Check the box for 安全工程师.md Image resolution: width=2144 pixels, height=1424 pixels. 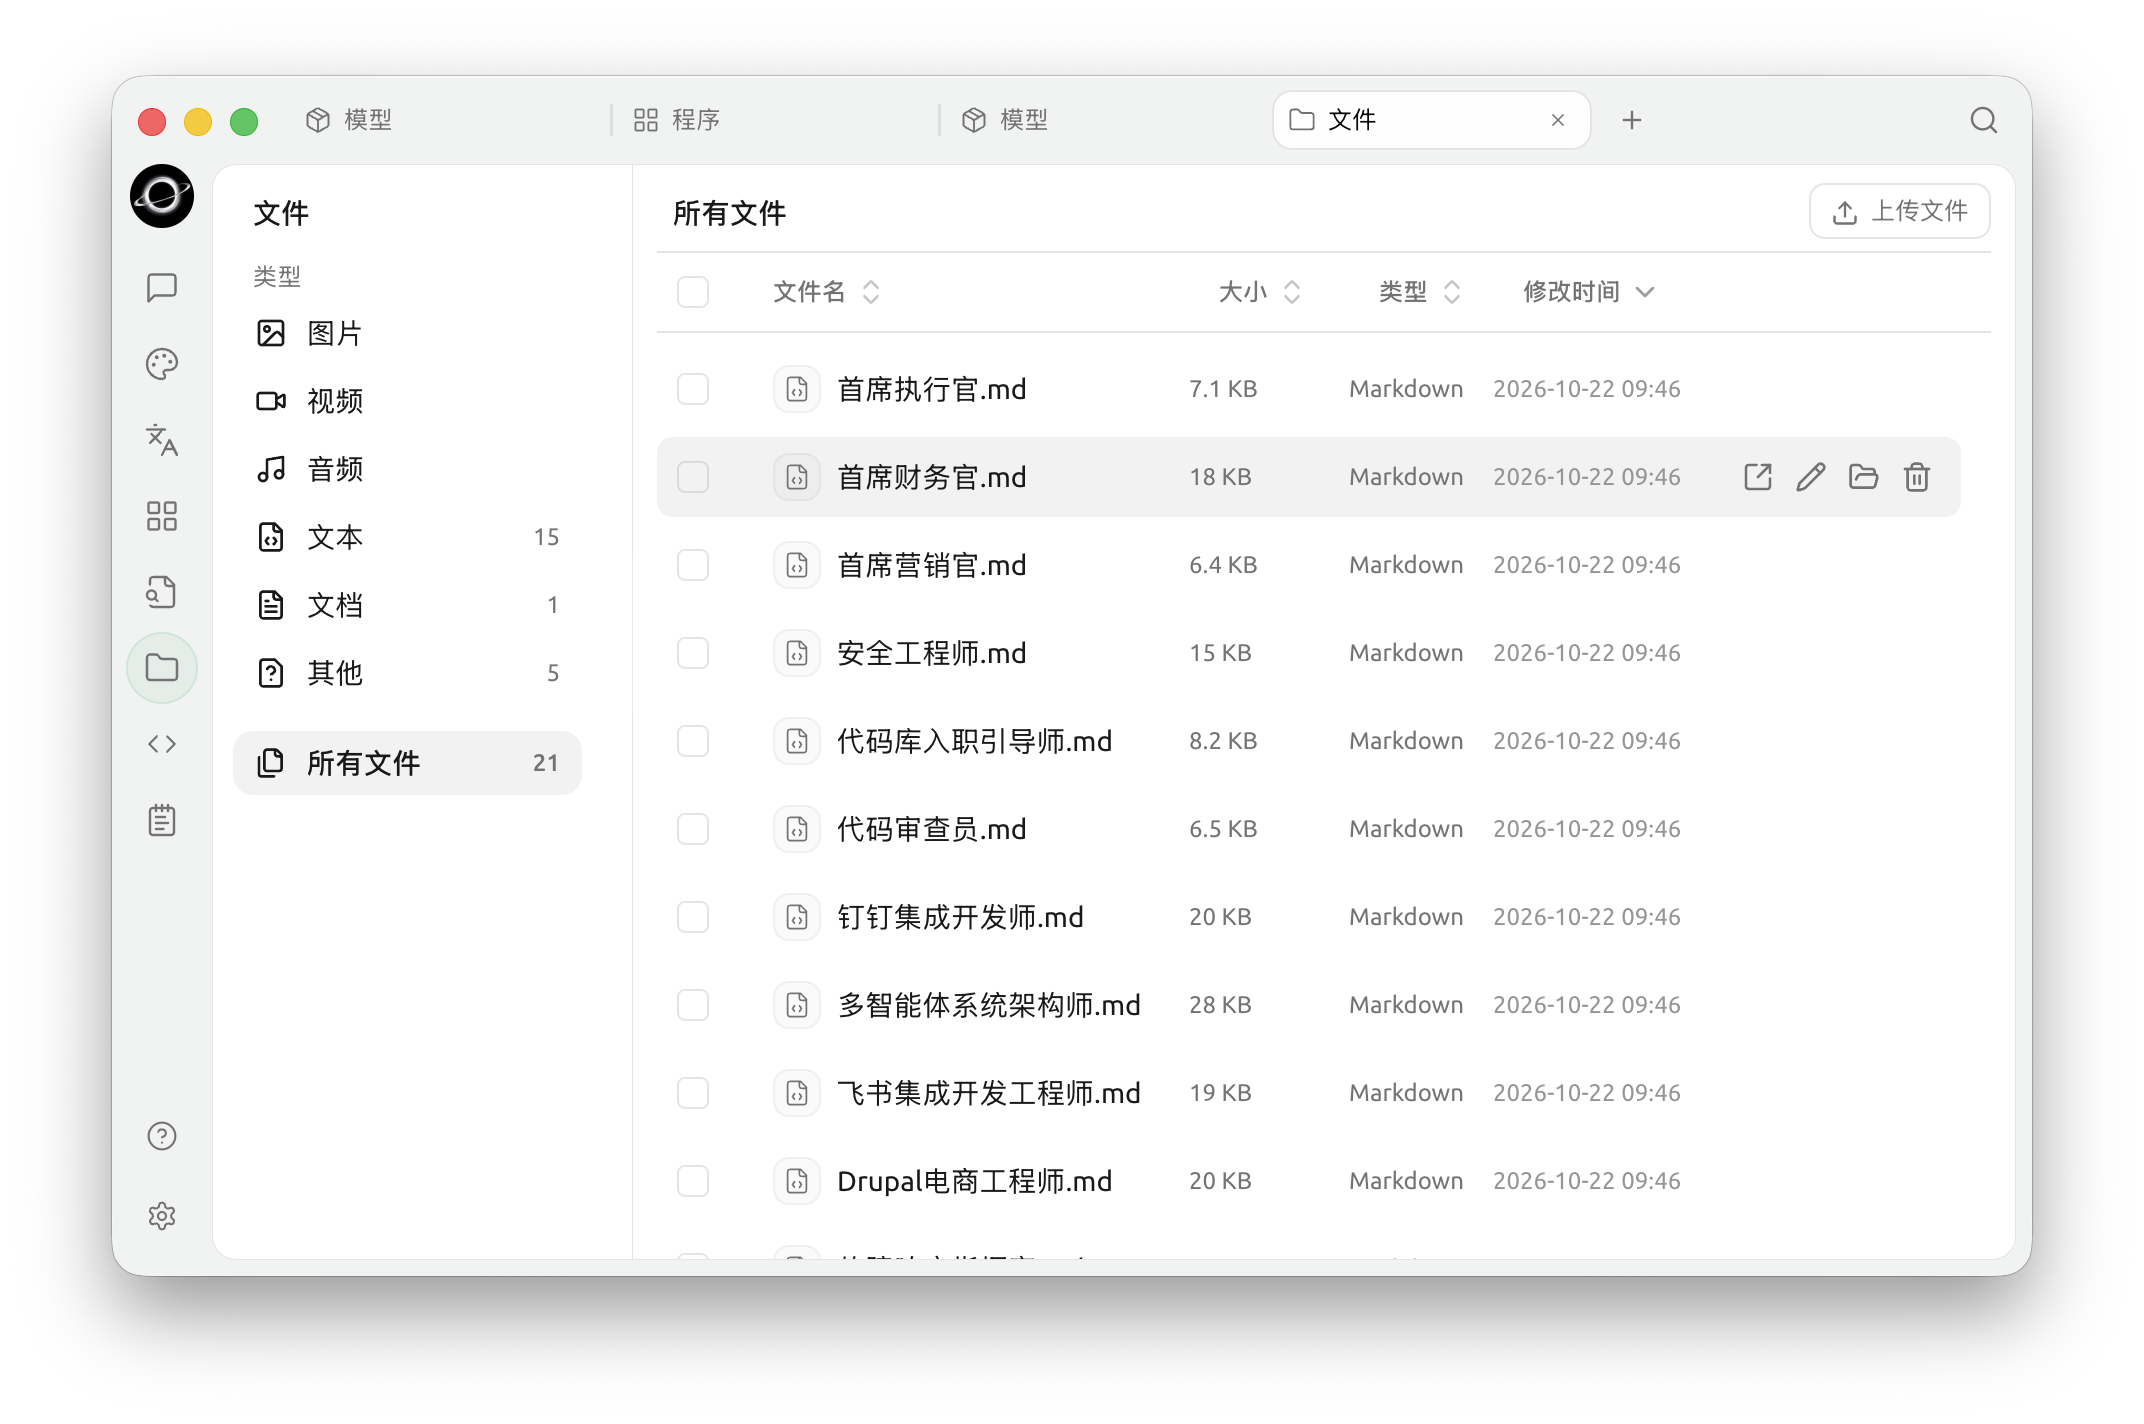point(693,653)
